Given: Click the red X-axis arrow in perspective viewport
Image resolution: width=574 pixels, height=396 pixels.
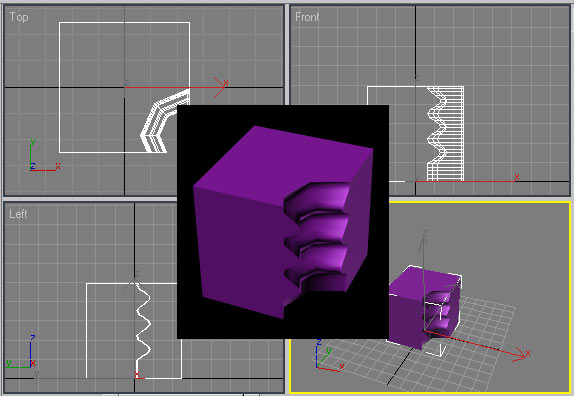Looking at the screenshot, I should pos(476,343).
